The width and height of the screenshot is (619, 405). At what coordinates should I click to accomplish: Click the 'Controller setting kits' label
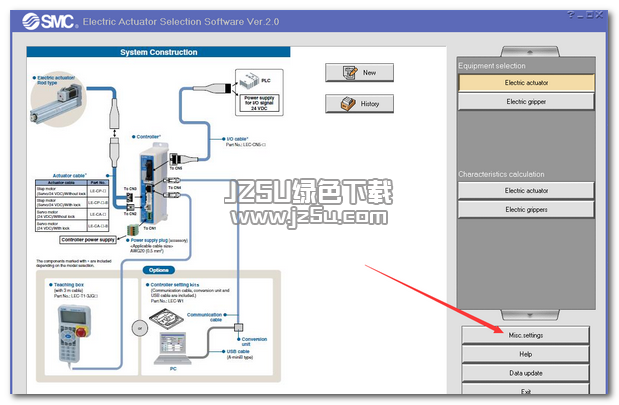[x=174, y=285]
